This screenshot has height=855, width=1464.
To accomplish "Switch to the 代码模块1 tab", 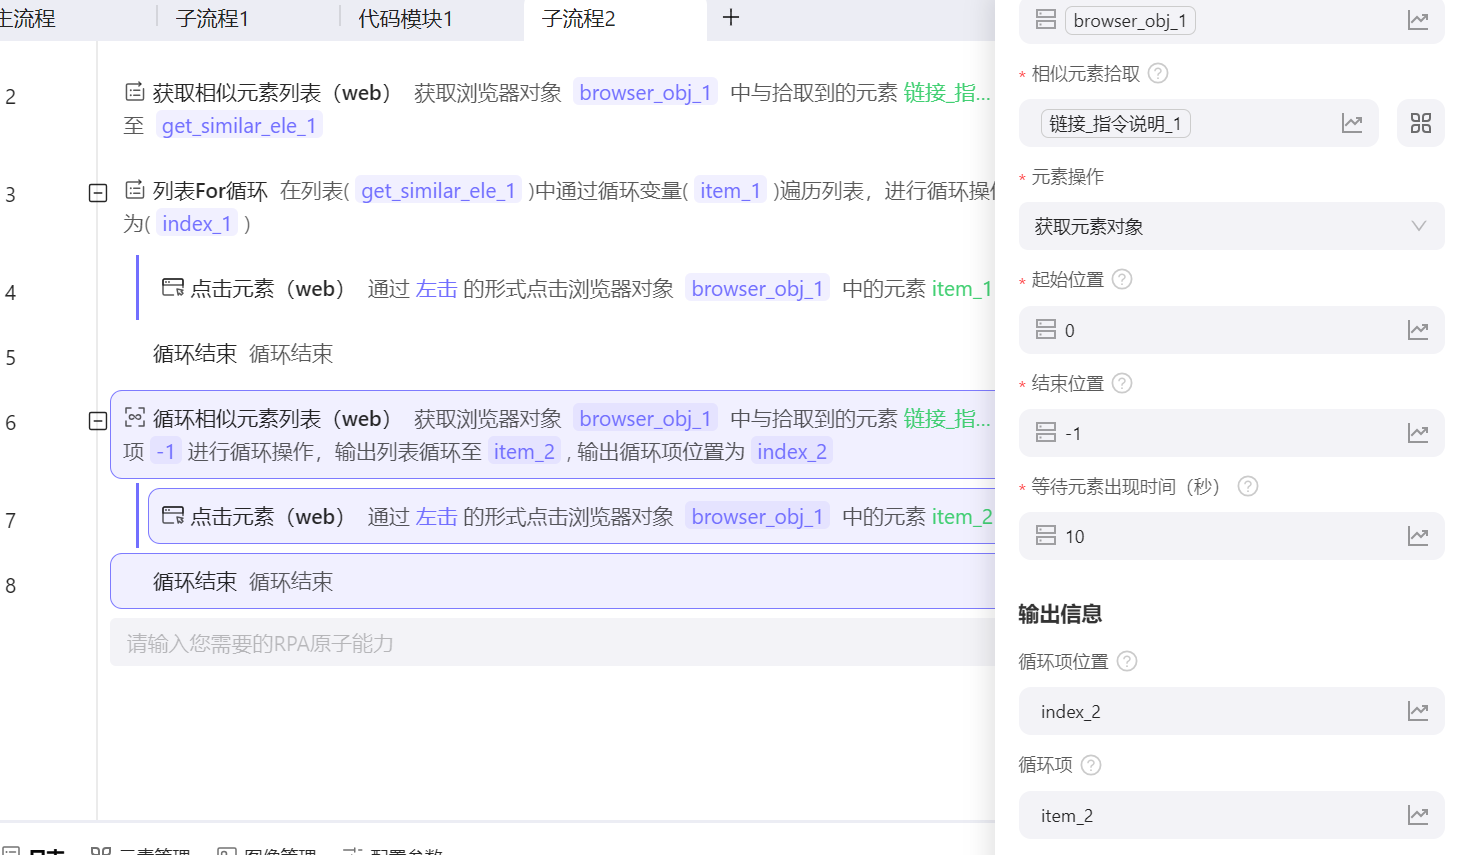I will click(x=405, y=19).
